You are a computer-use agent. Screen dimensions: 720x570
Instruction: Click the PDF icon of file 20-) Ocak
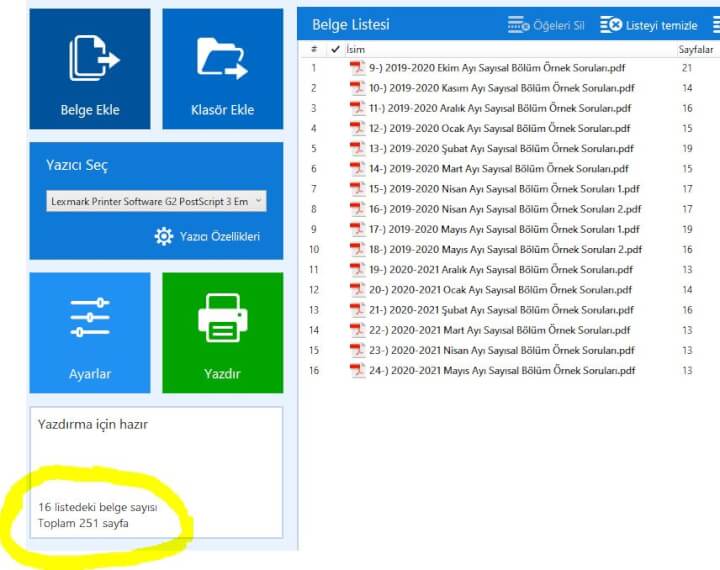click(x=357, y=289)
